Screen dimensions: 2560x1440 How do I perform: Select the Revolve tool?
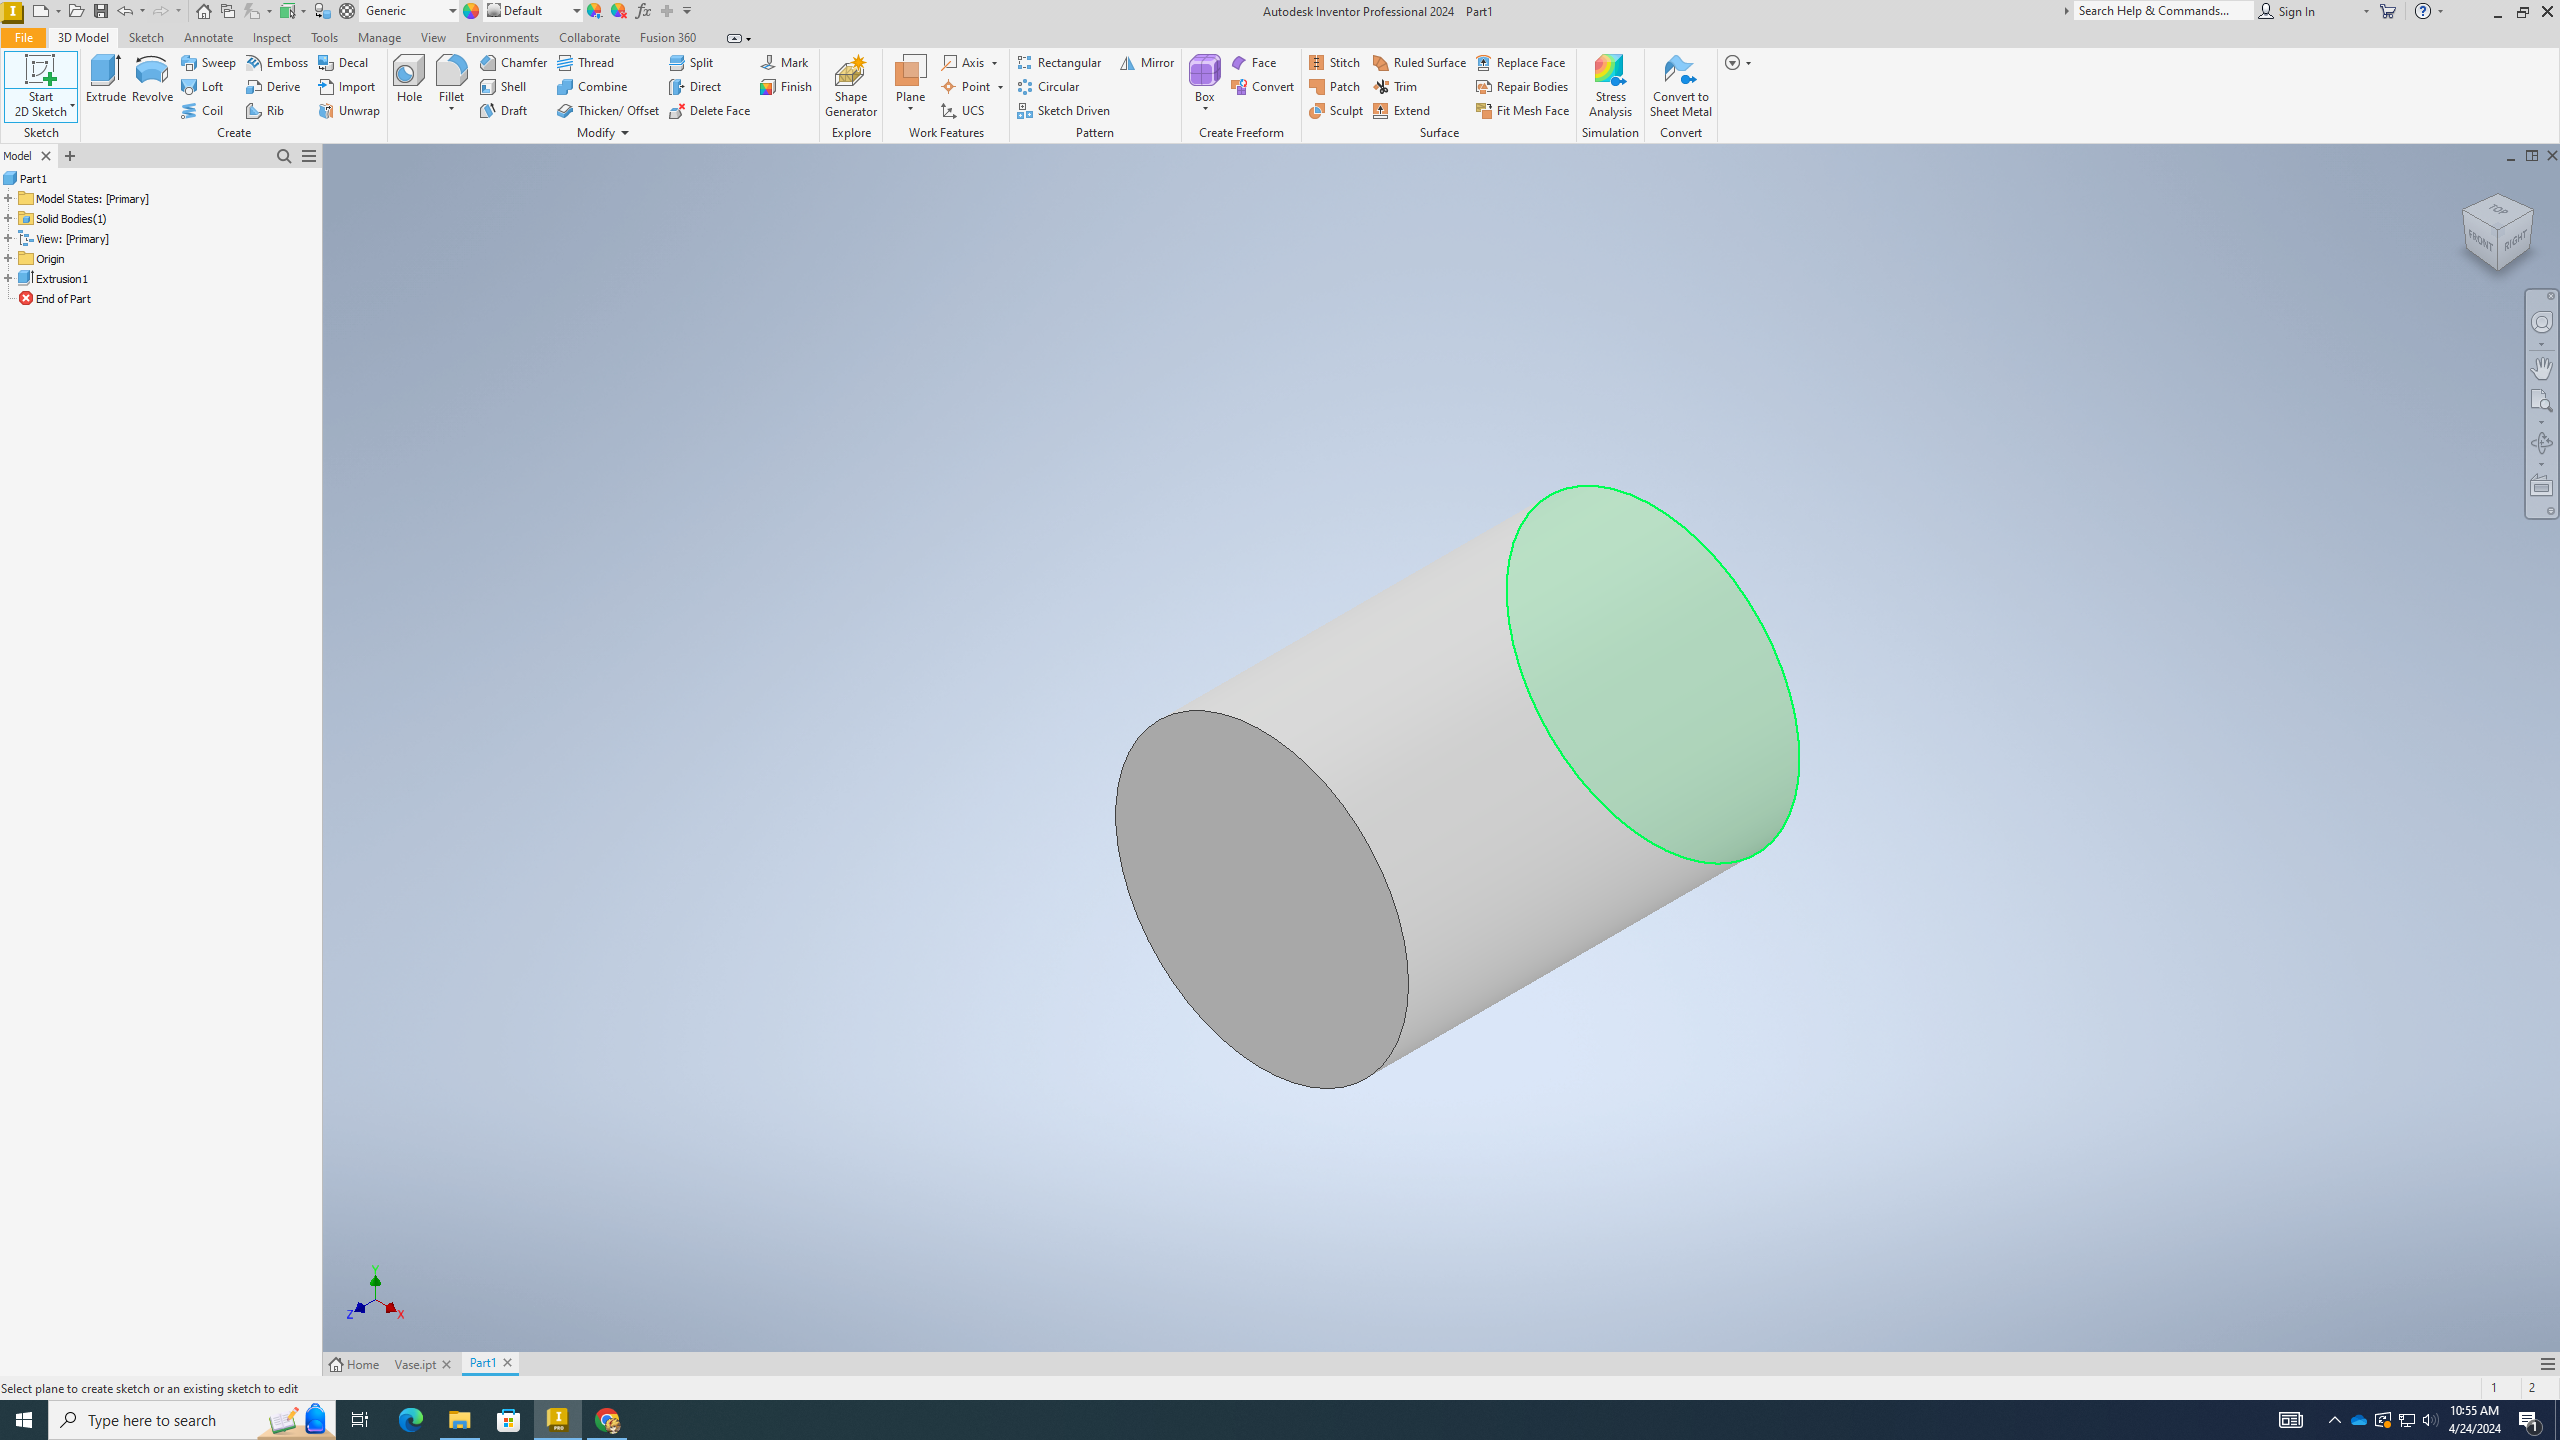coord(152,79)
